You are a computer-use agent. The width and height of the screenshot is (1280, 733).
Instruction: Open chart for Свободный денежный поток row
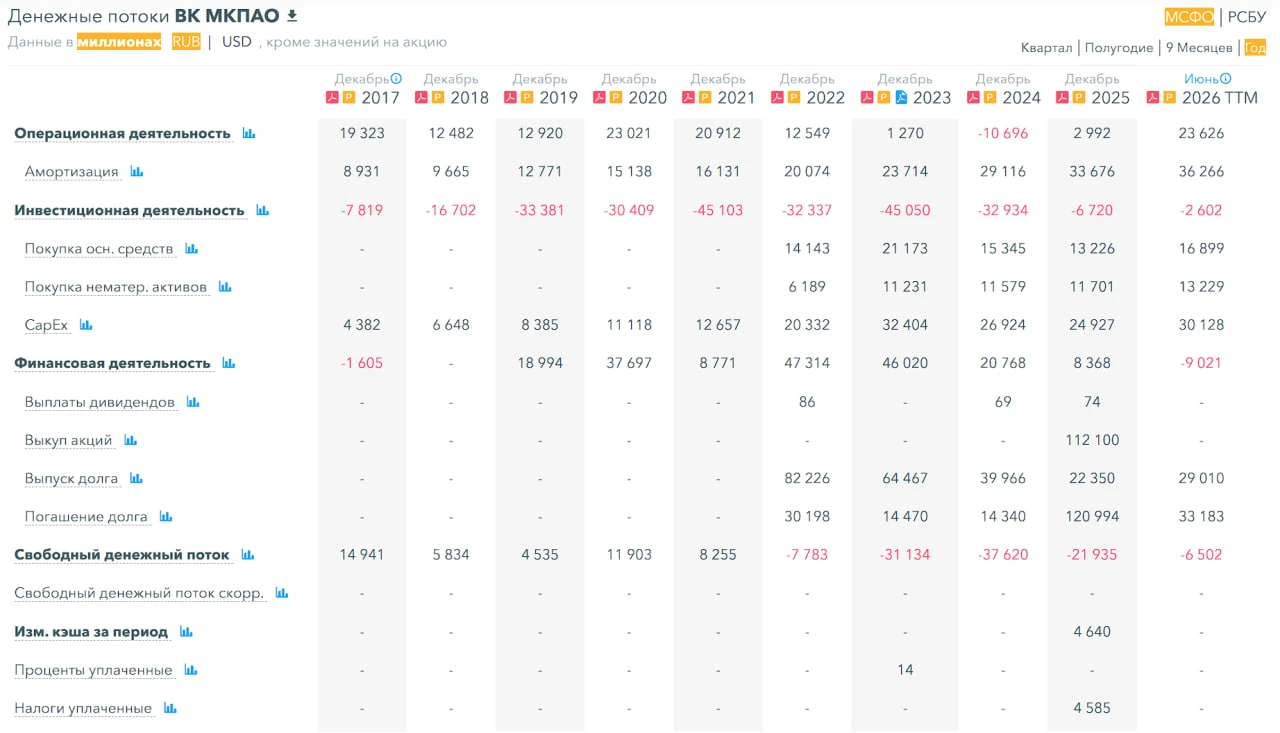[248, 555]
